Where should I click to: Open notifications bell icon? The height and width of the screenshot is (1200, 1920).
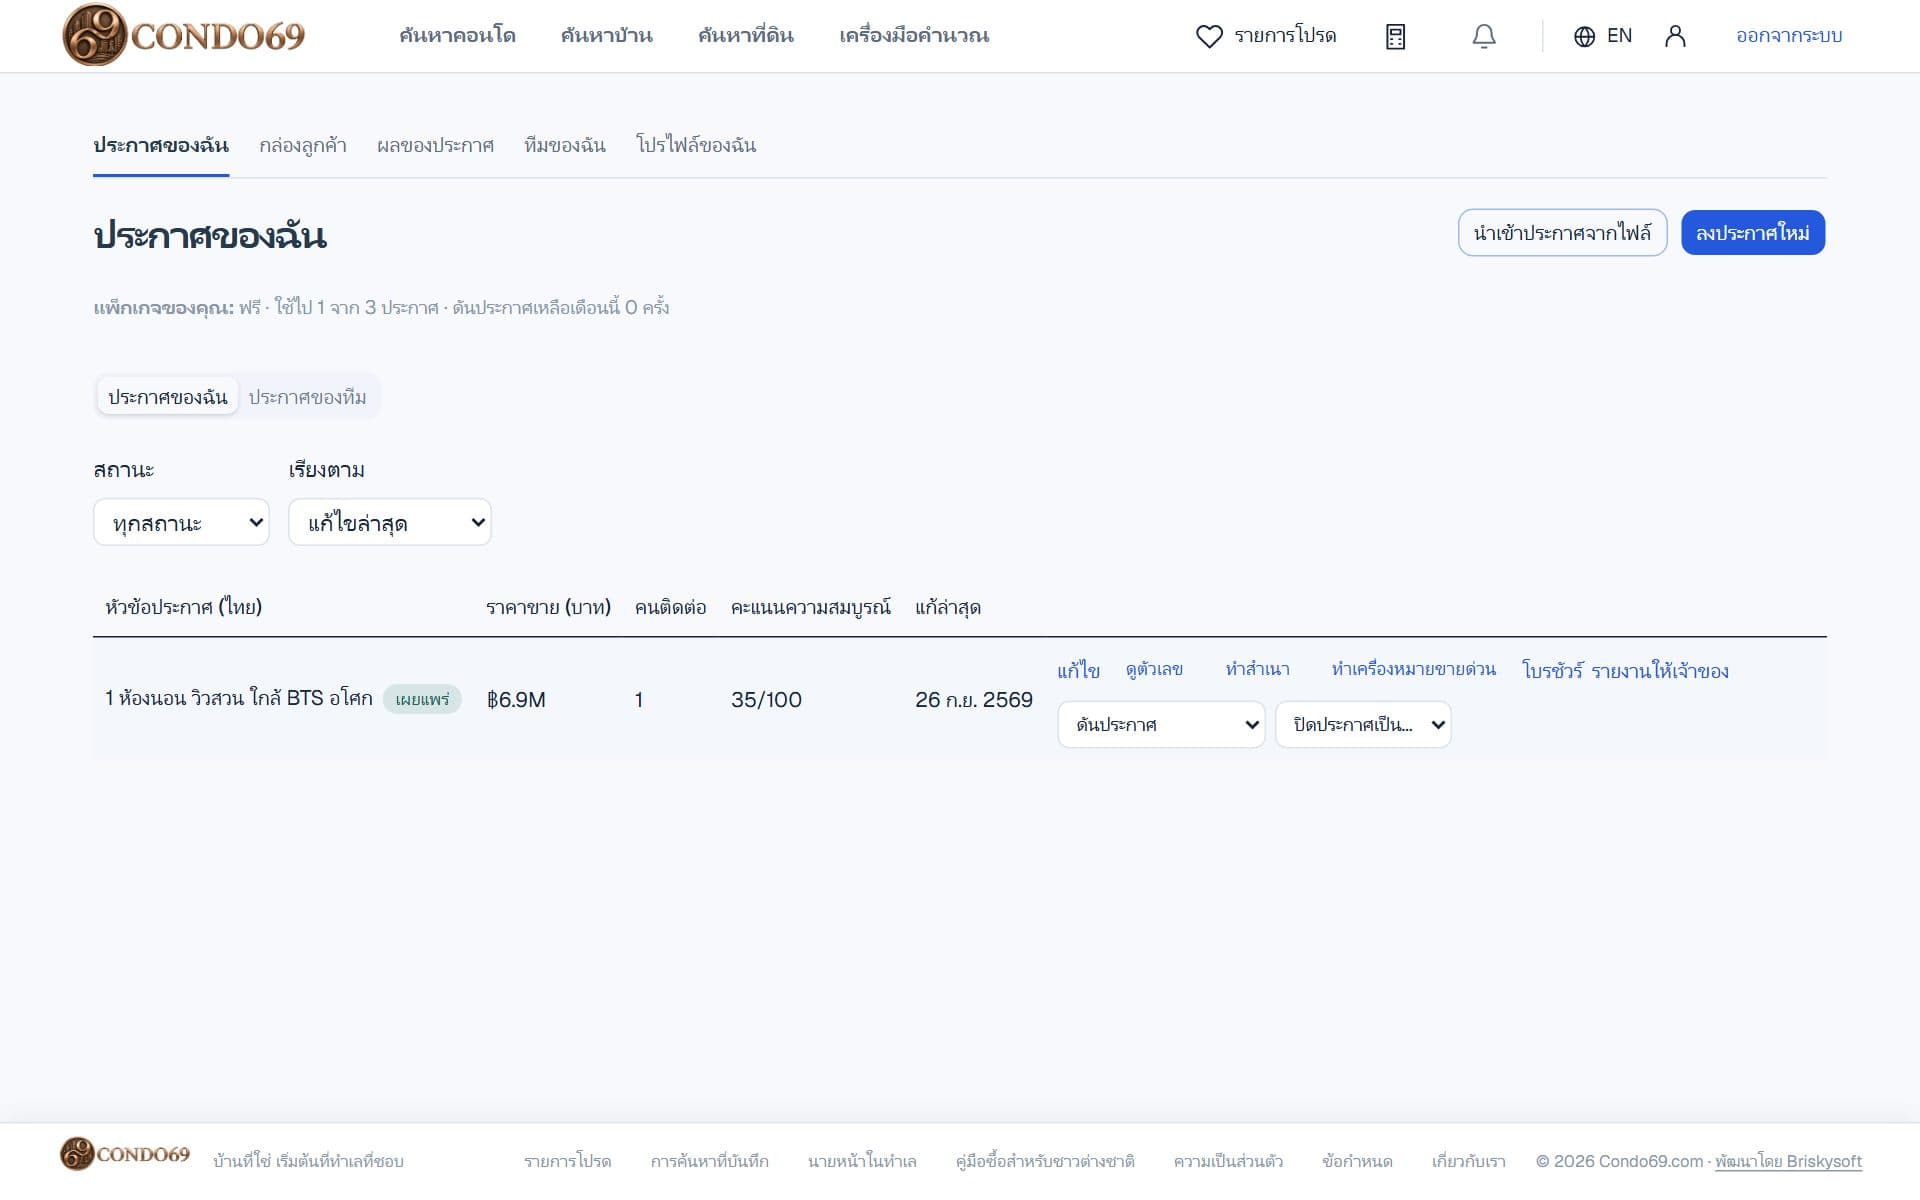tap(1484, 37)
